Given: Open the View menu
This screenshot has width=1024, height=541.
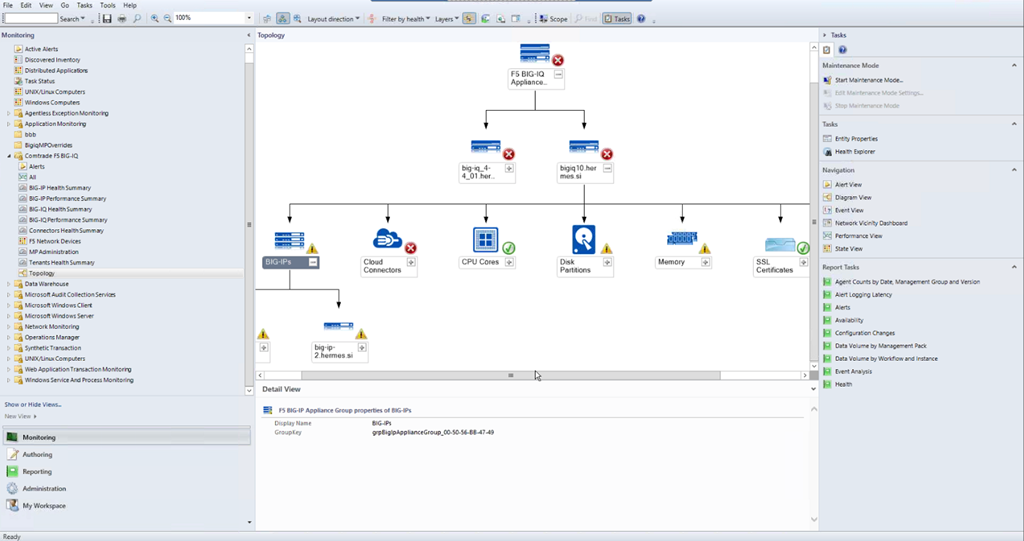Looking at the screenshot, I should [x=46, y=5].
